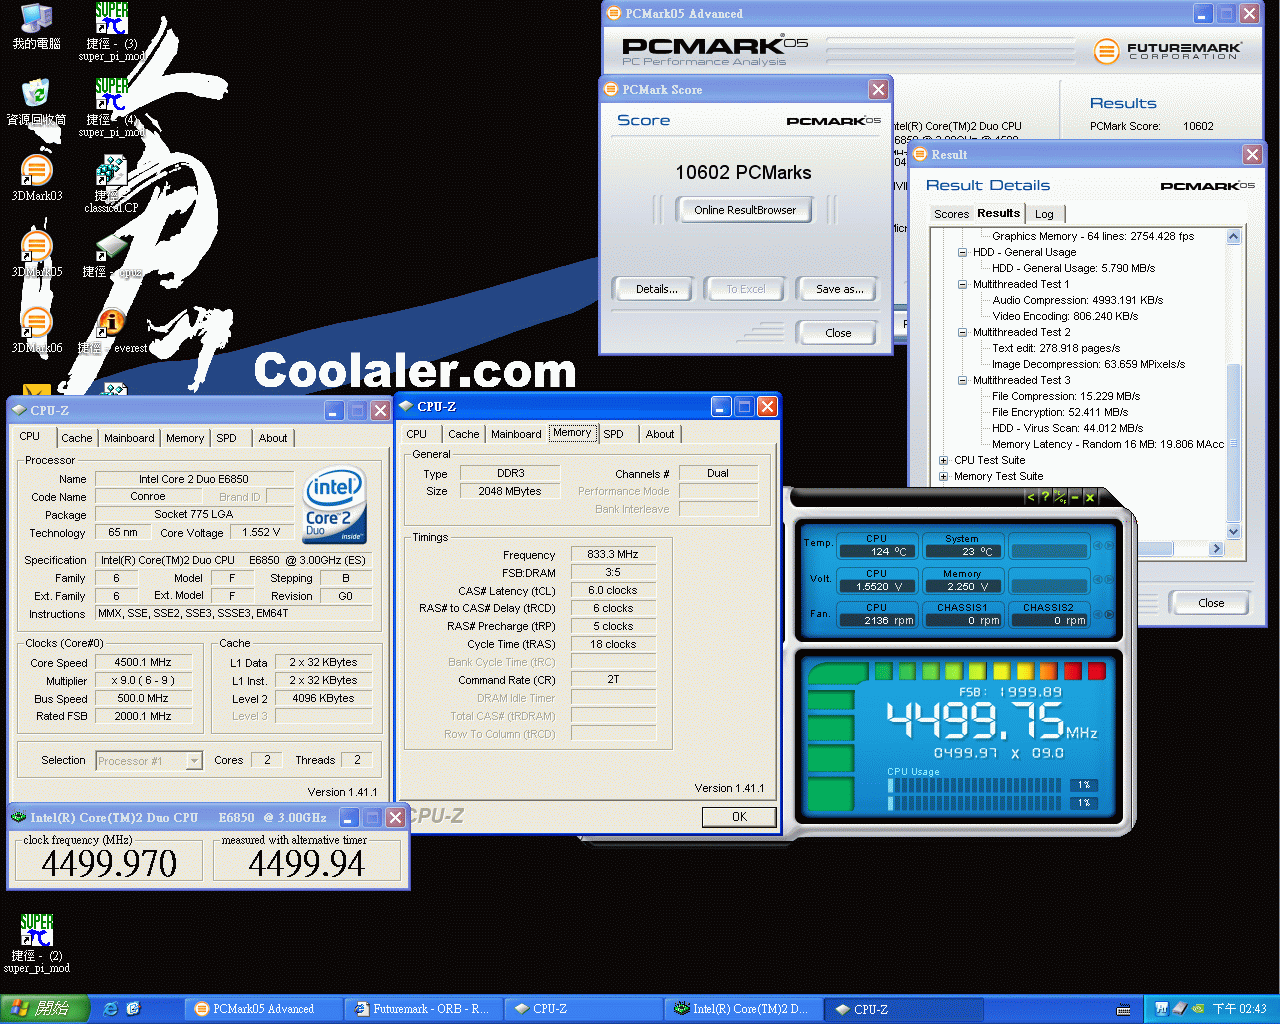1280x1024 pixels.
Task: Click previous arrow on Volt row of monitor
Action: (x=1097, y=580)
